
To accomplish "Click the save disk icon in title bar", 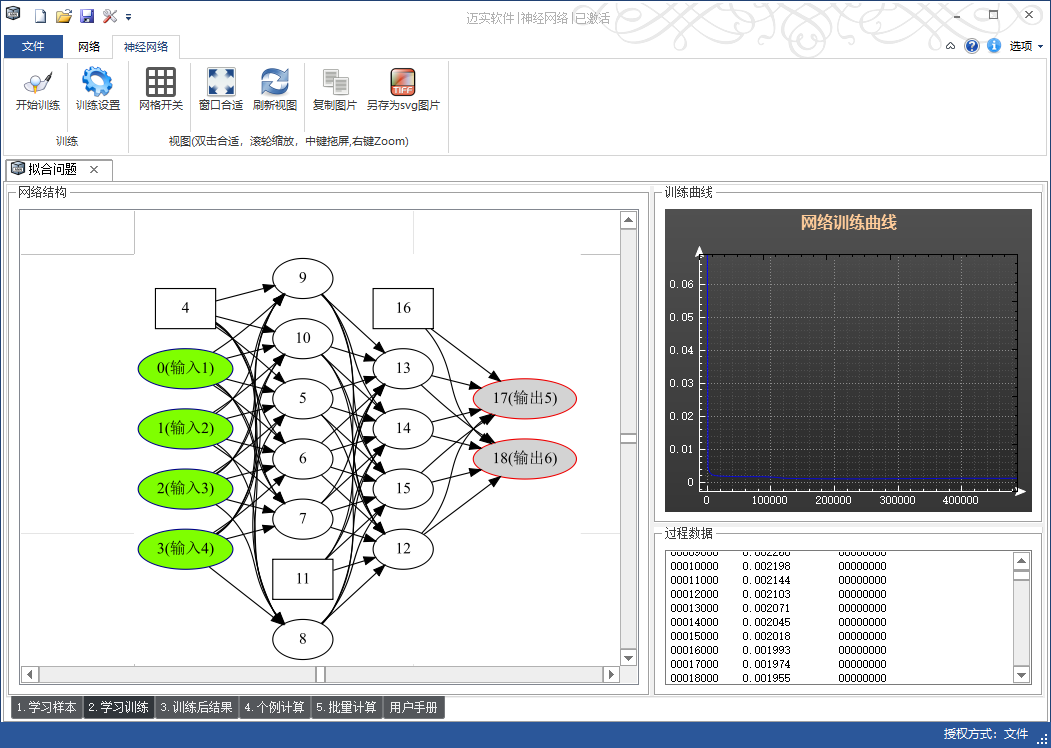I will point(87,16).
